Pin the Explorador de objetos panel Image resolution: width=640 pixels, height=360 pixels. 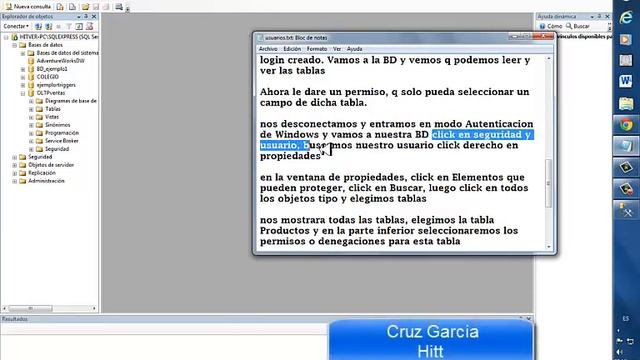pyautogui.click(x=86, y=16)
